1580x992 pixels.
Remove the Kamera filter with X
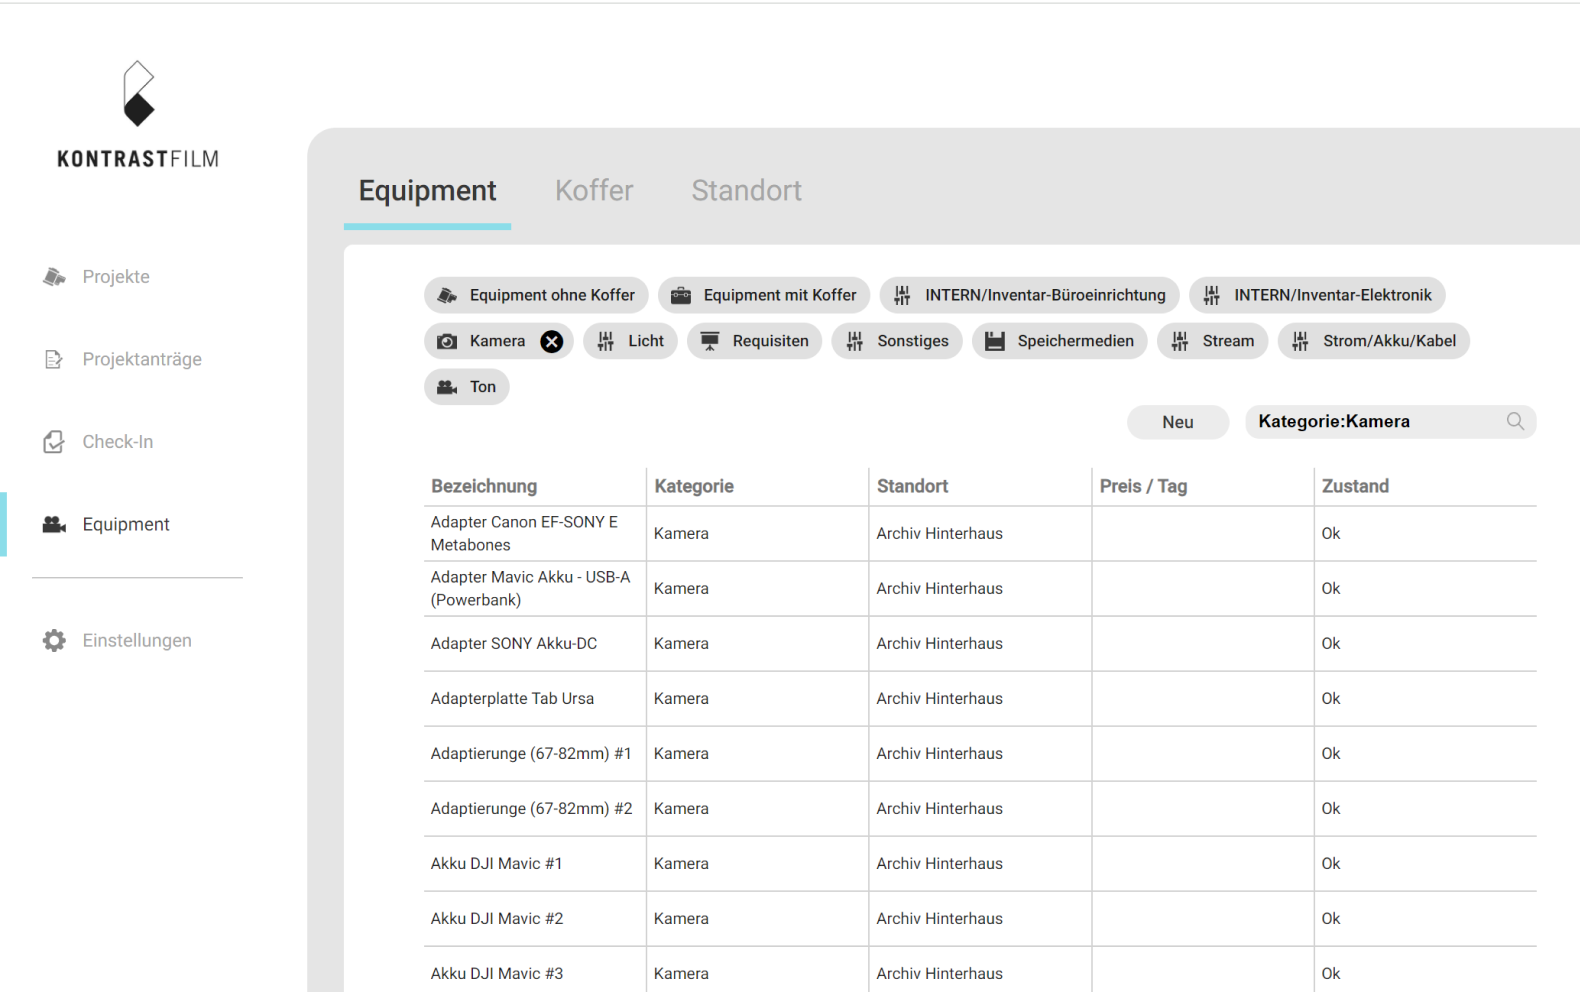pyautogui.click(x=551, y=342)
